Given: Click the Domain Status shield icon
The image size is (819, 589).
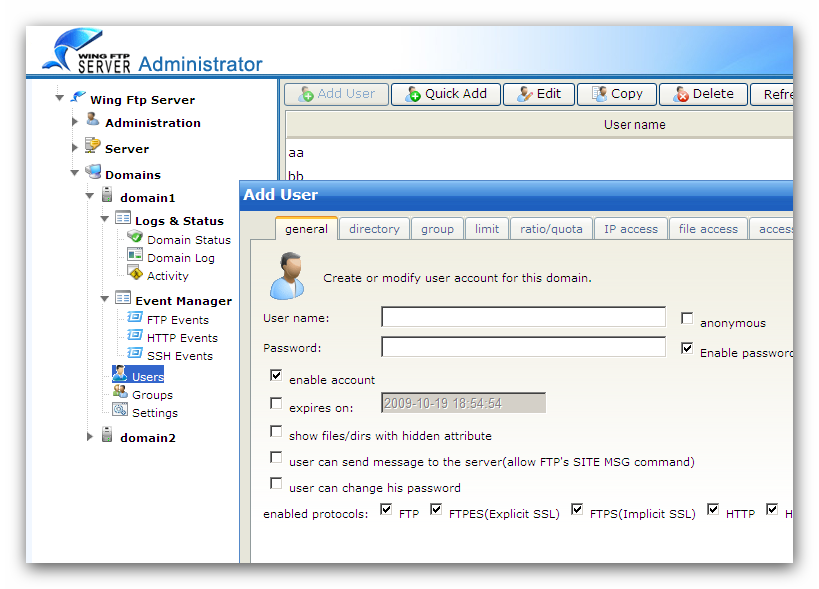Looking at the screenshot, I should pos(135,237).
